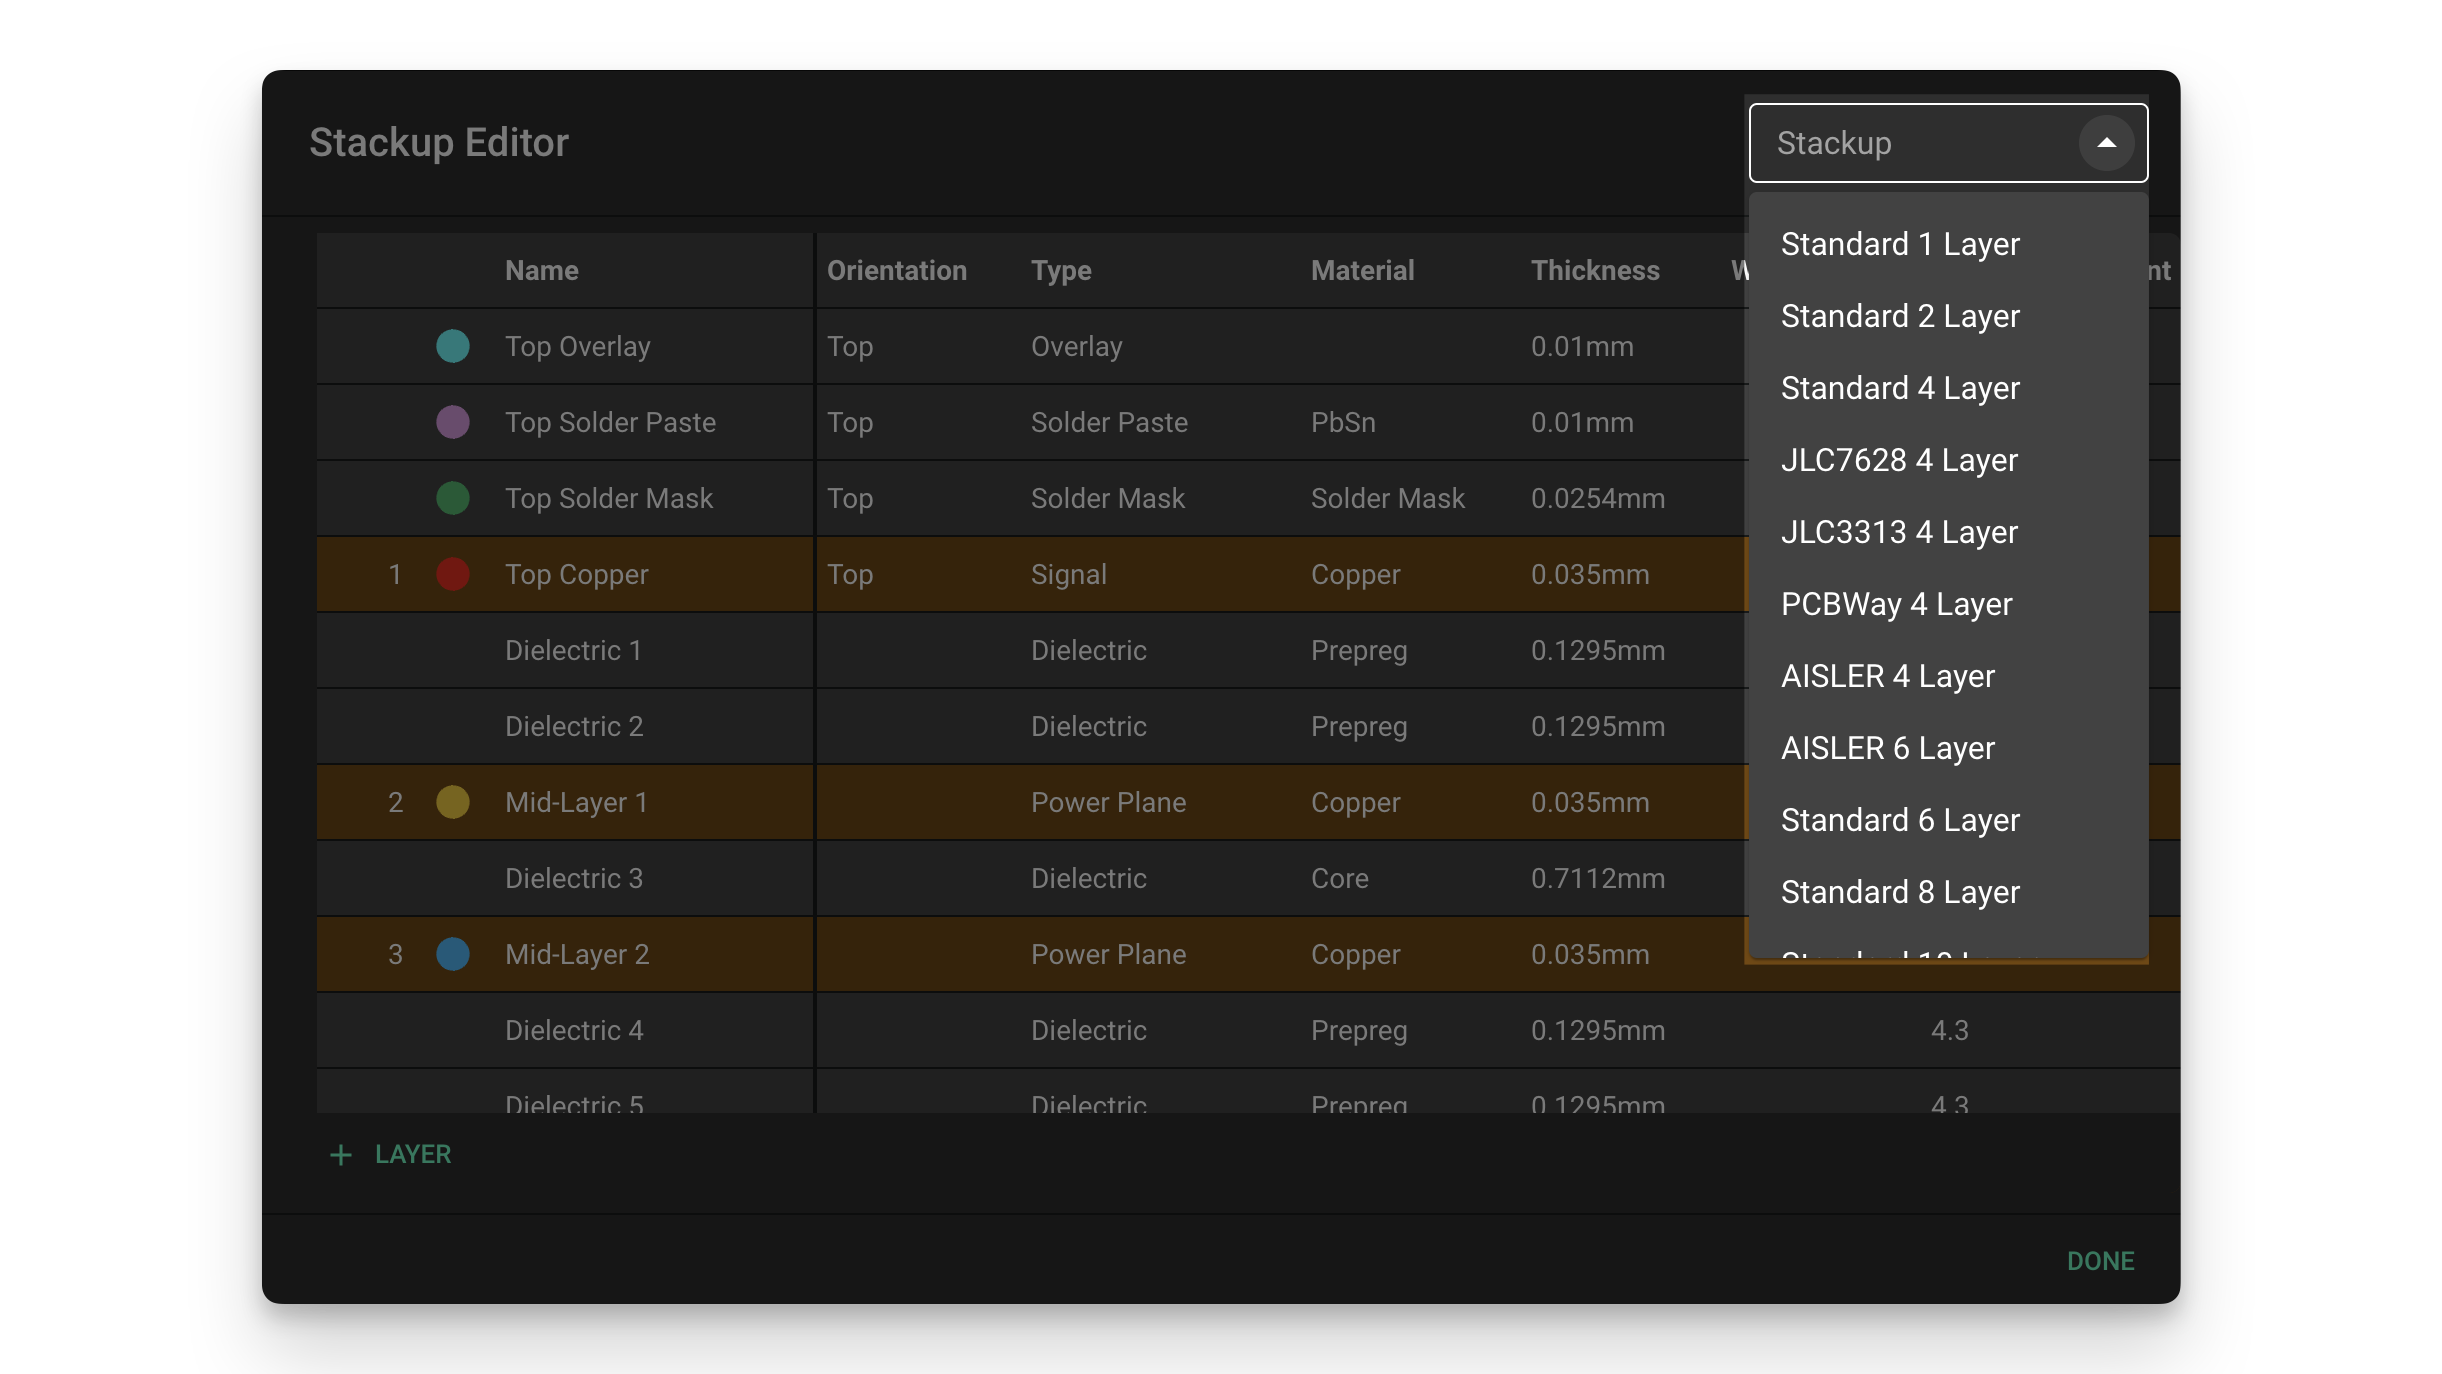Viewport: 2442px width, 1374px height.
Task: Select AISLER 4 Layer option
Action: point(1948,676)
